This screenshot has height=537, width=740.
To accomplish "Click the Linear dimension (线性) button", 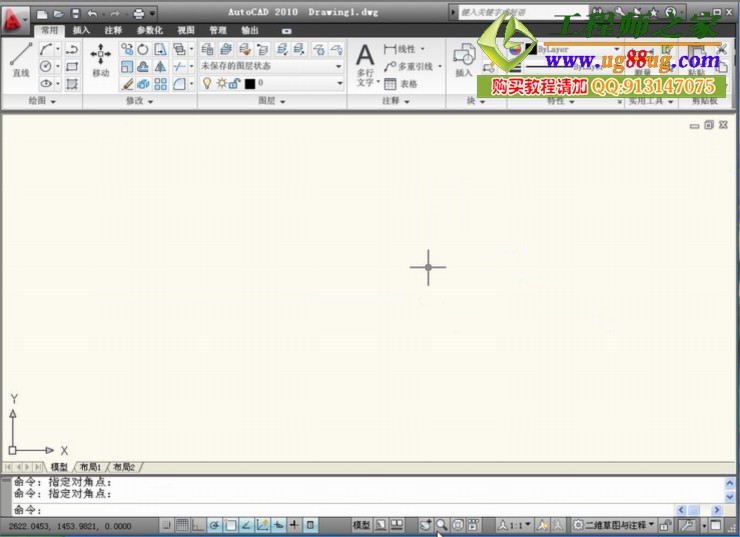I will point(405,49).
